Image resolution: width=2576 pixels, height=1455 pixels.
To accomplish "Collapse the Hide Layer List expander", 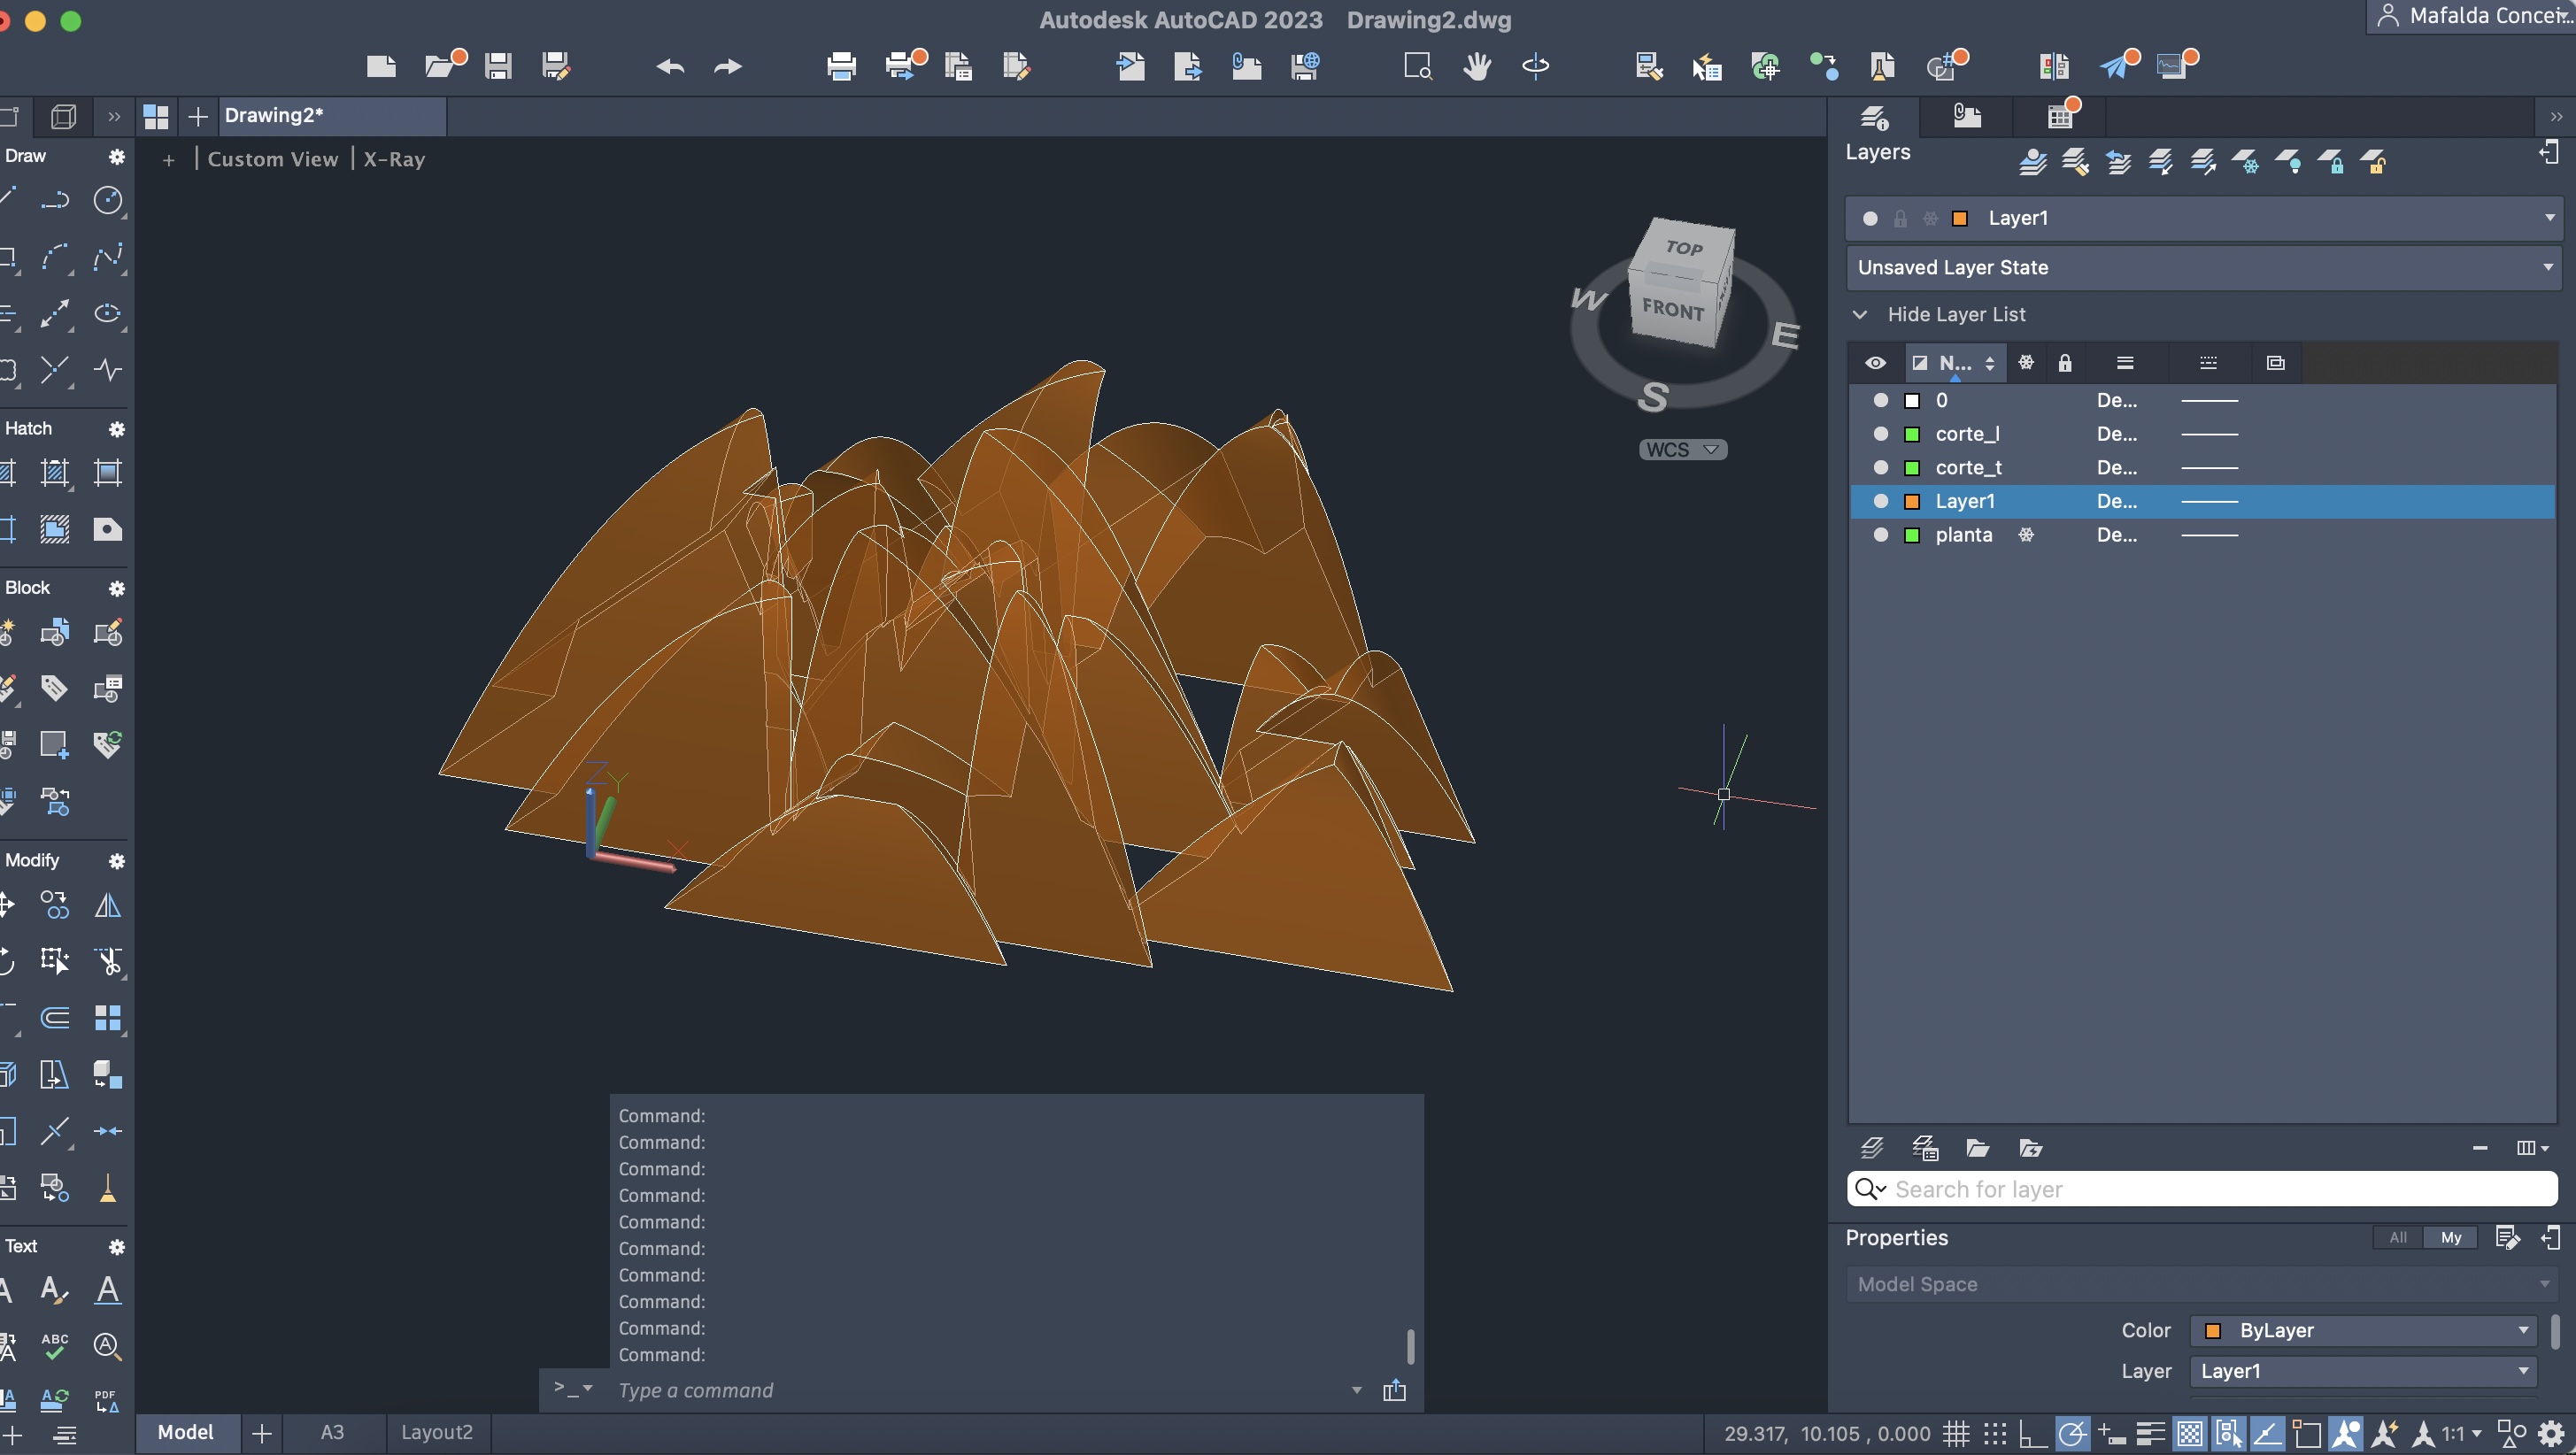I will tap(1860, 314).
